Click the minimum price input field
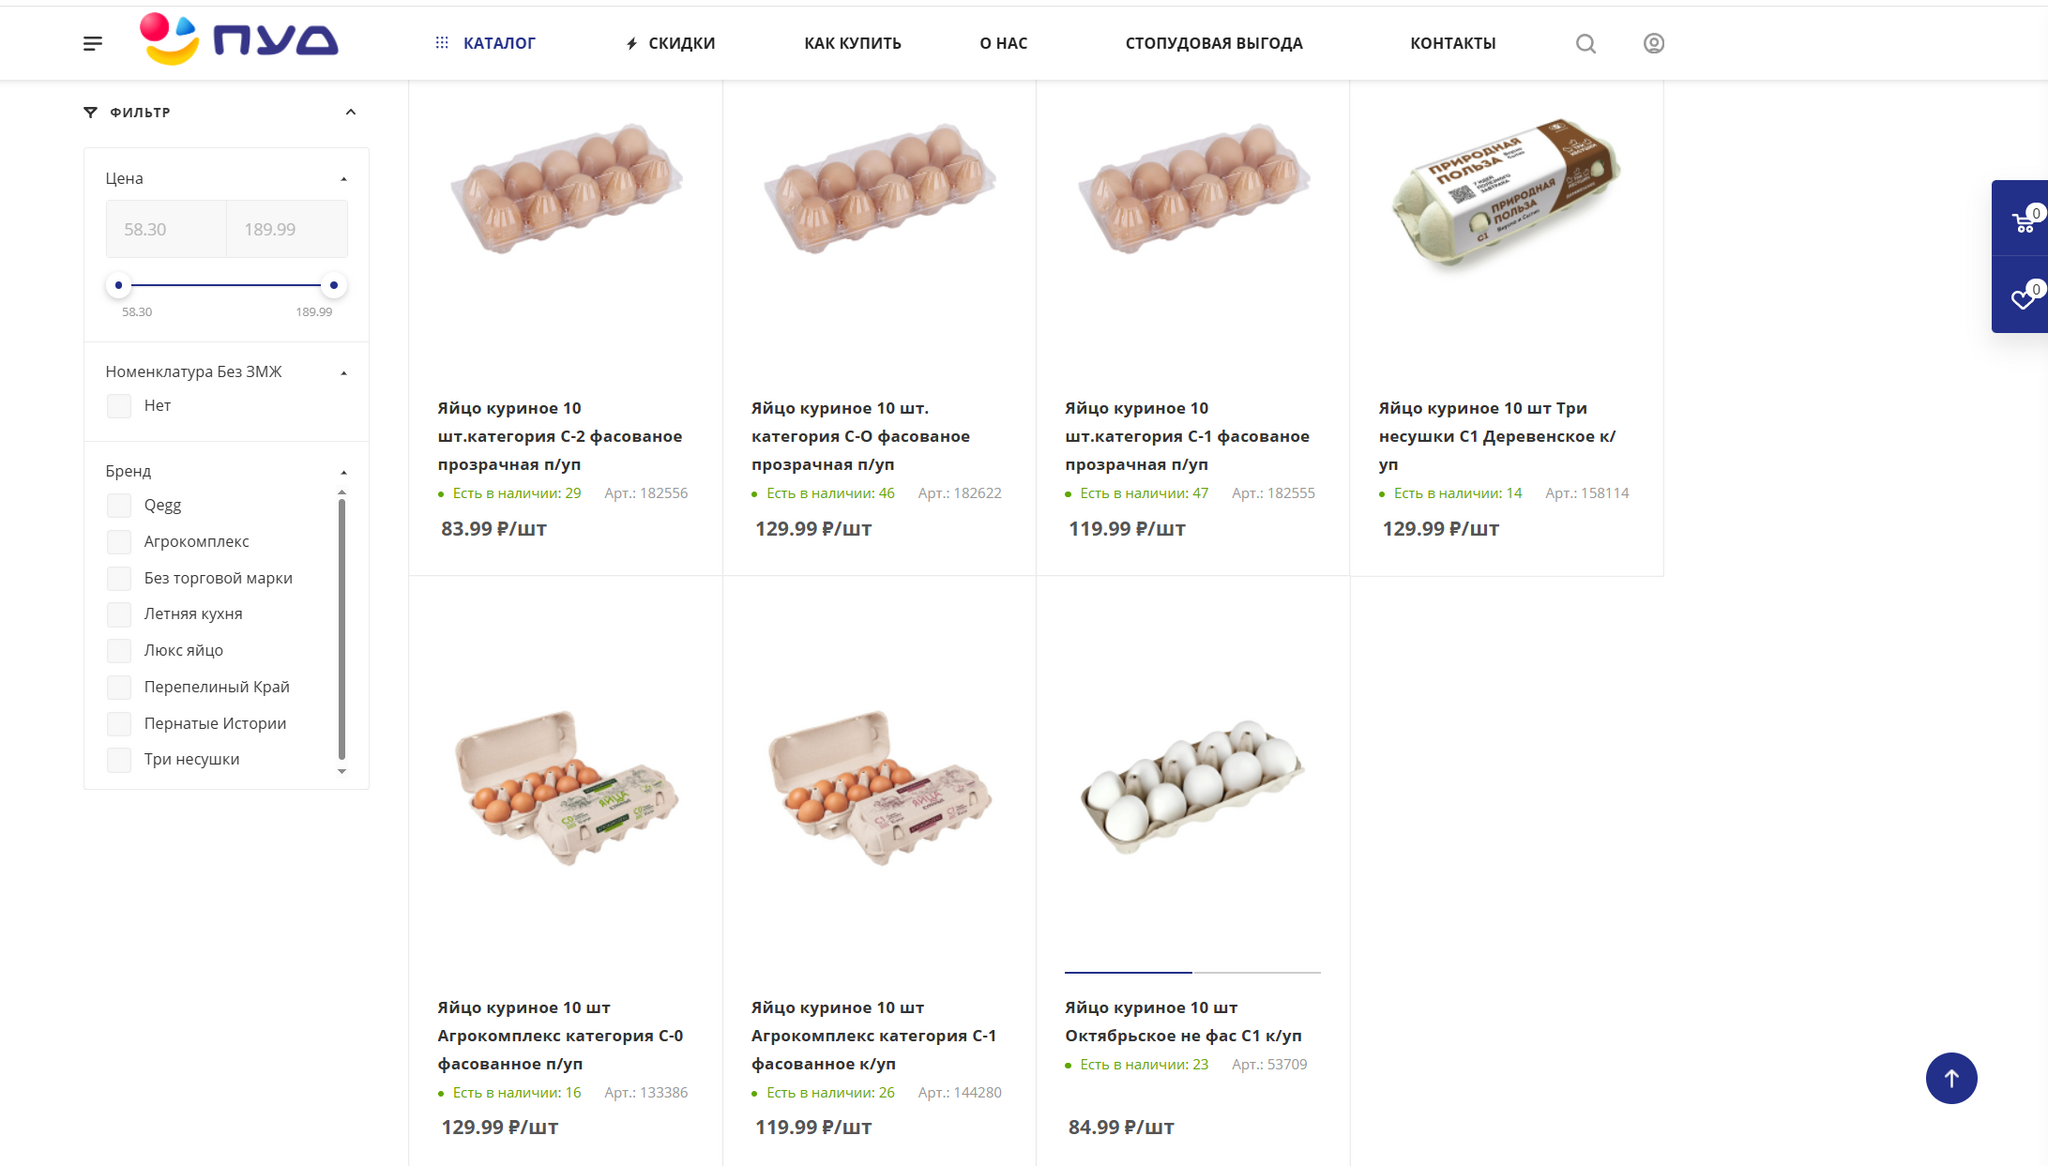2048x1166 pixels. click(x=166, y=229)
